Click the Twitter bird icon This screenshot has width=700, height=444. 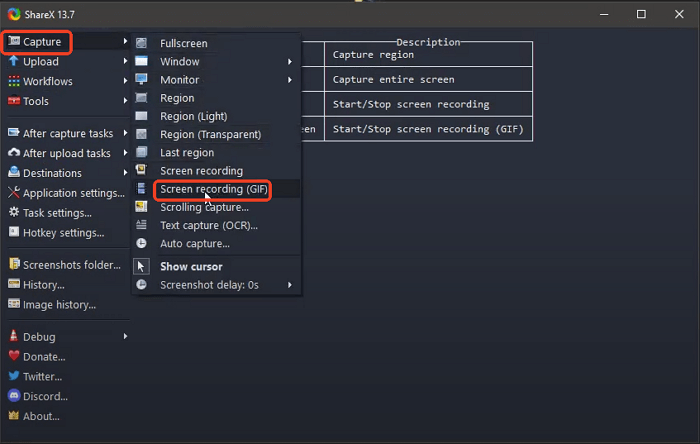coord(14,377)
